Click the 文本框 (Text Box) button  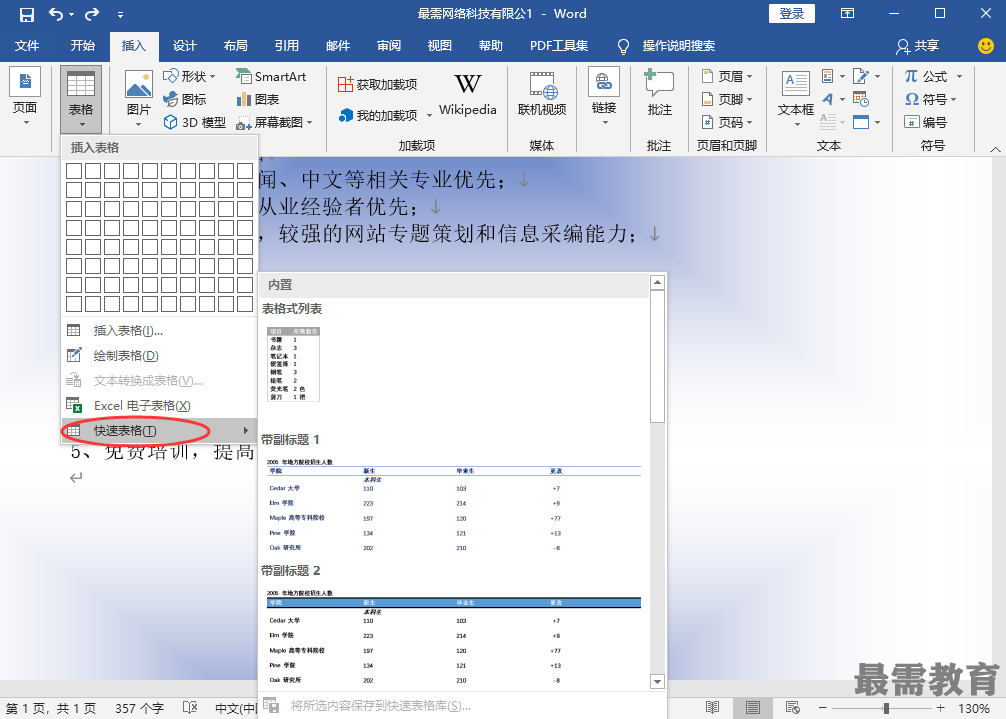(796, 98)
